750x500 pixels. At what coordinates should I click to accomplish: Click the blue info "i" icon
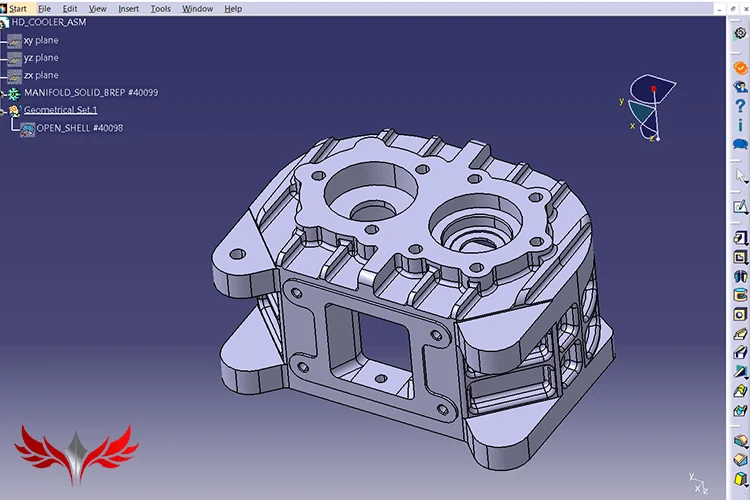coord(740,125)
